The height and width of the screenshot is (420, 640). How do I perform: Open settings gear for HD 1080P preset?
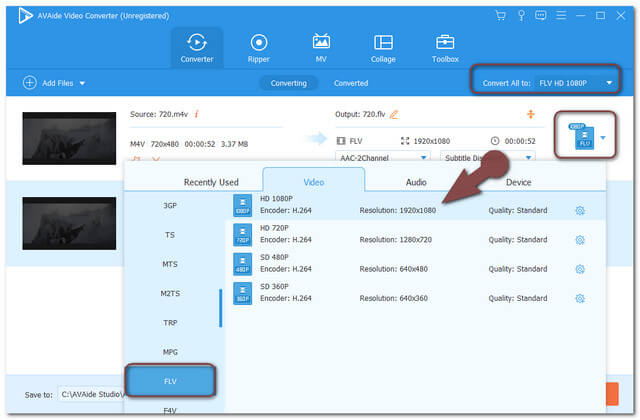pyautogui.click(x=580, y=211)
